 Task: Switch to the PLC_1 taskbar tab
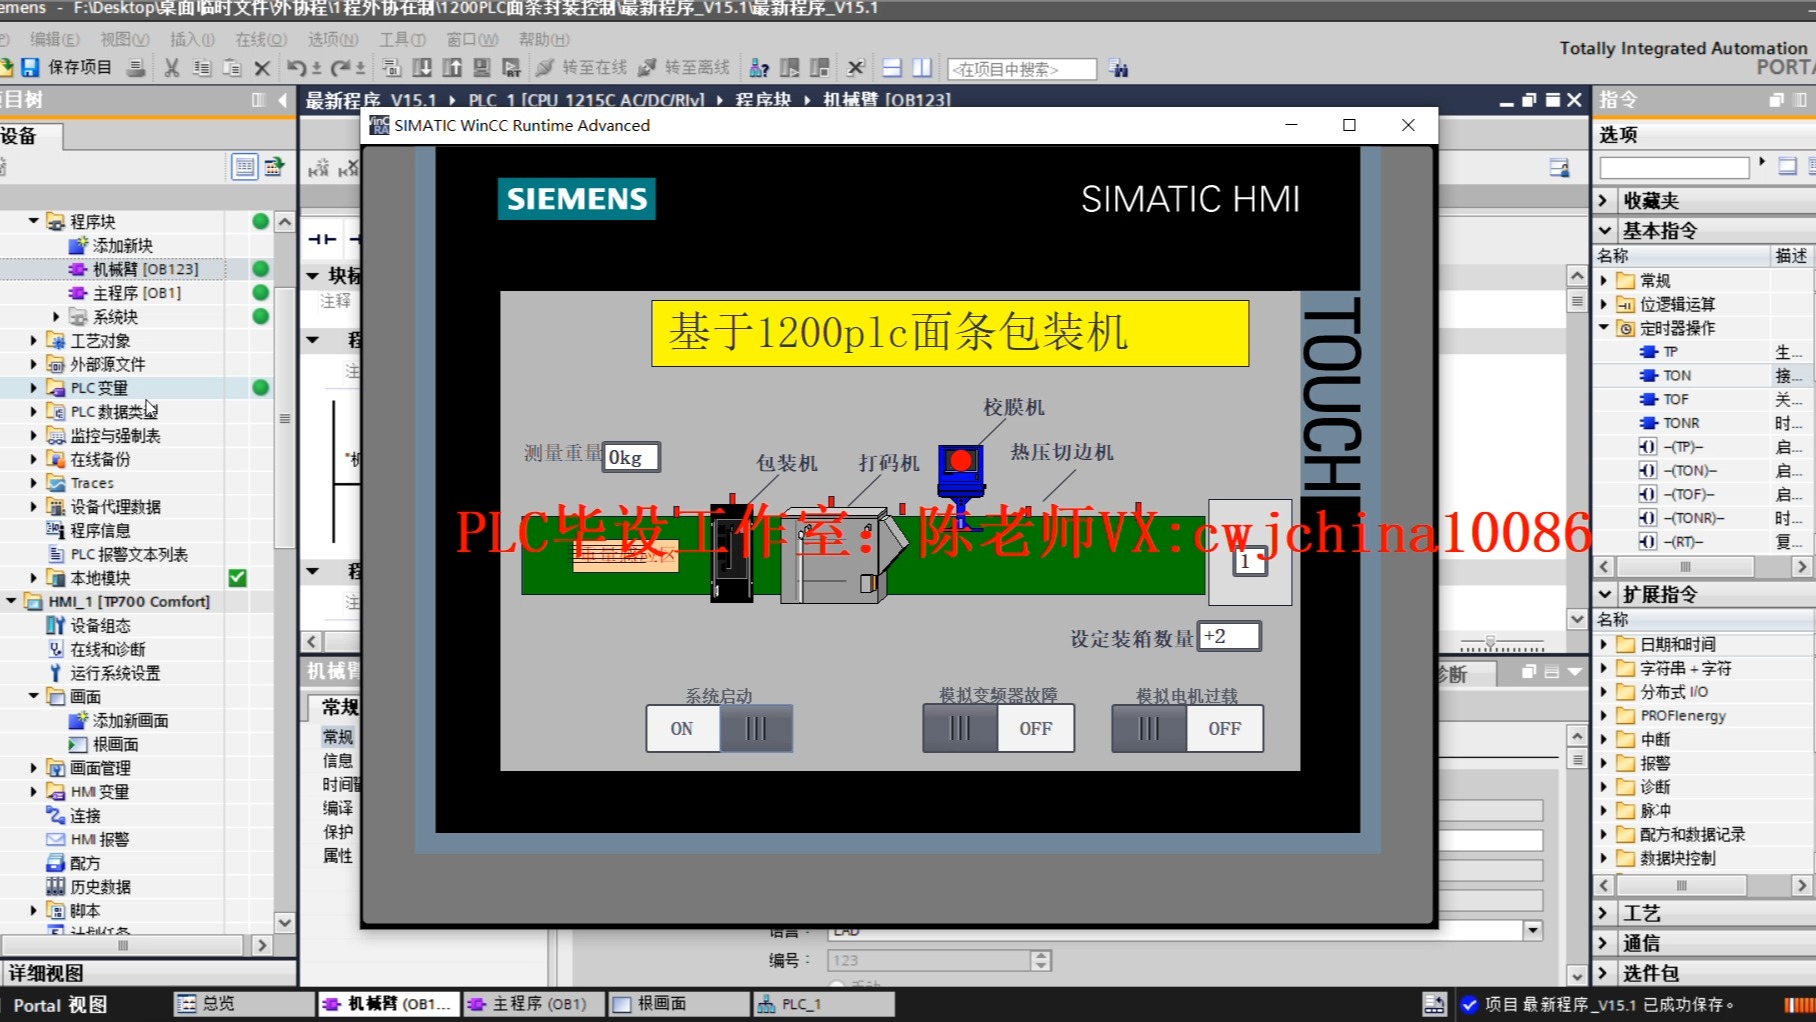[822, 1003]
